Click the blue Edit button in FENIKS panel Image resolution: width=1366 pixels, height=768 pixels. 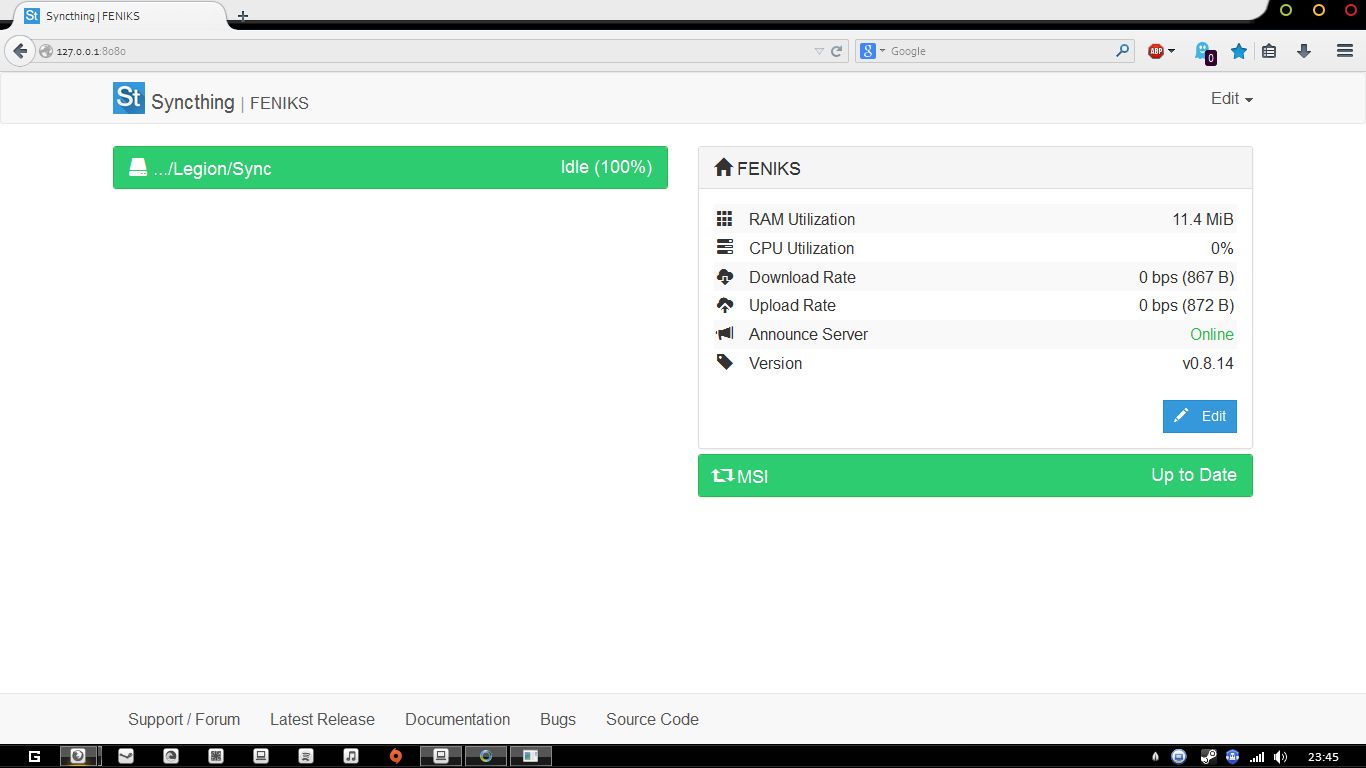pyautogui.click(x=1200, y=416)
